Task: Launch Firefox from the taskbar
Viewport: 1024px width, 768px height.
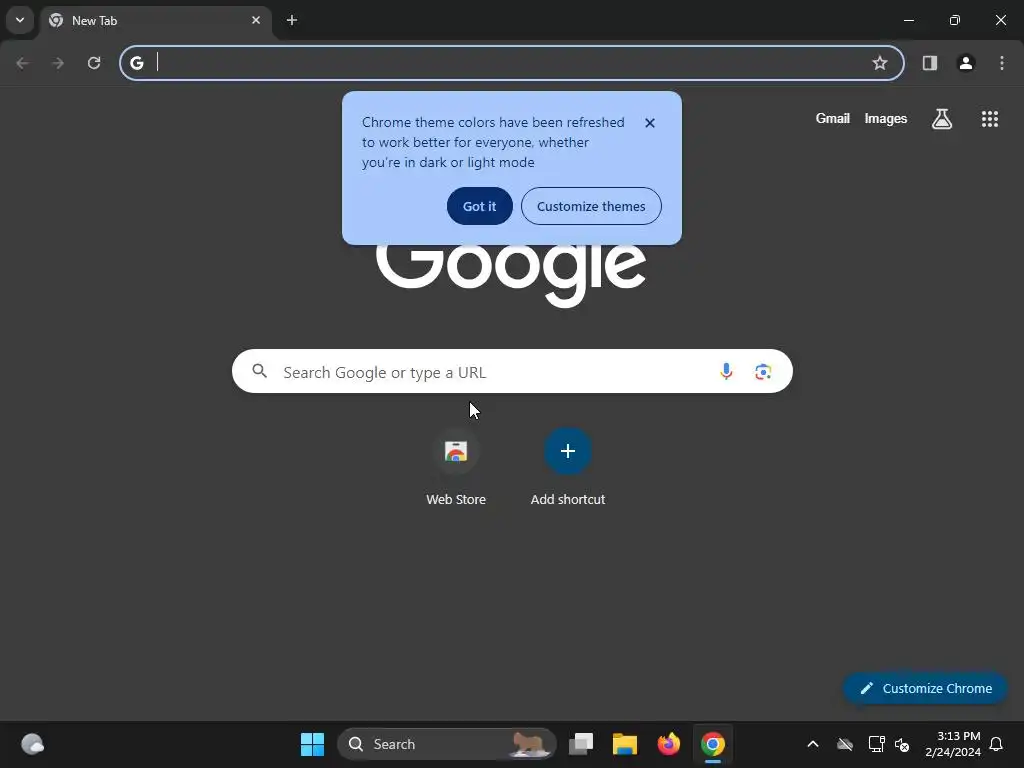Action: coord(668,744)
